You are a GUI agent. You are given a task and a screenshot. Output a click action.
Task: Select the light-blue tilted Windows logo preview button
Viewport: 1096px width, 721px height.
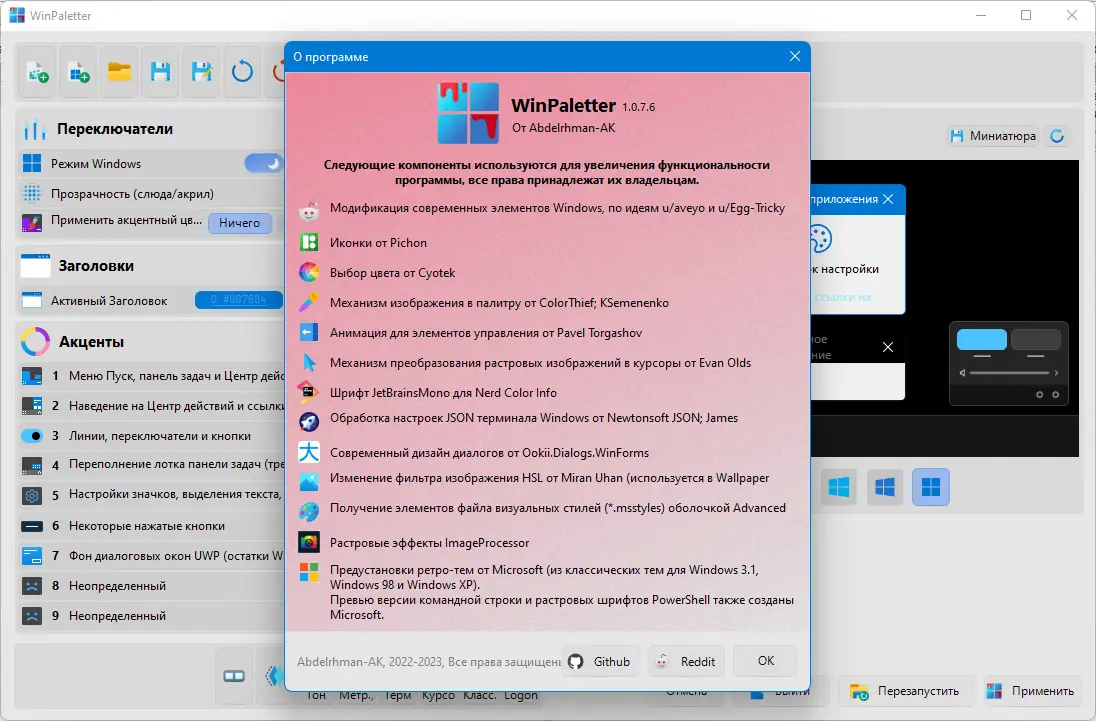[x=839, y=487]
